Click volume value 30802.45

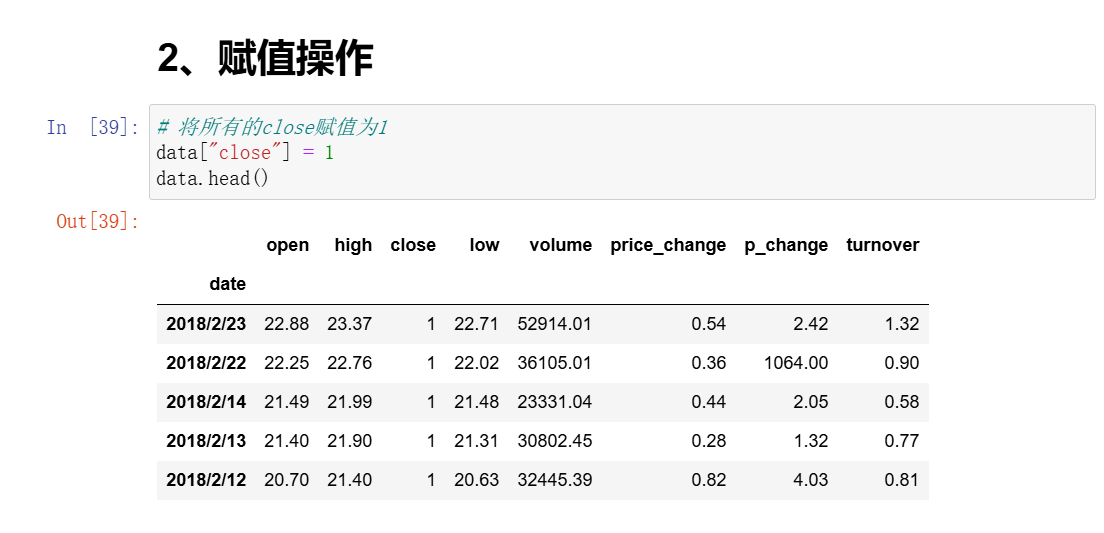tap(555, 441)
